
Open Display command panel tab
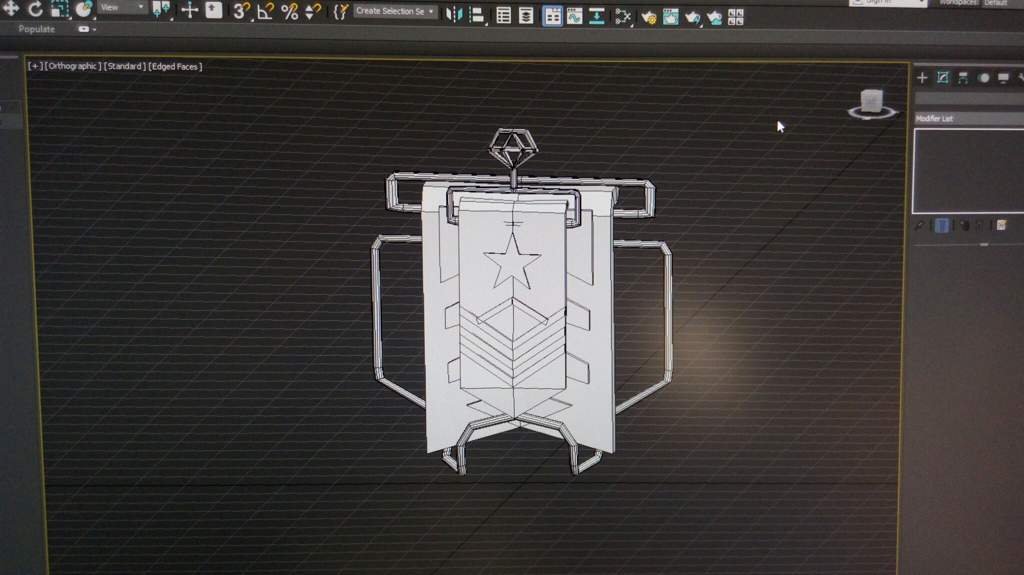(1004, 78)
